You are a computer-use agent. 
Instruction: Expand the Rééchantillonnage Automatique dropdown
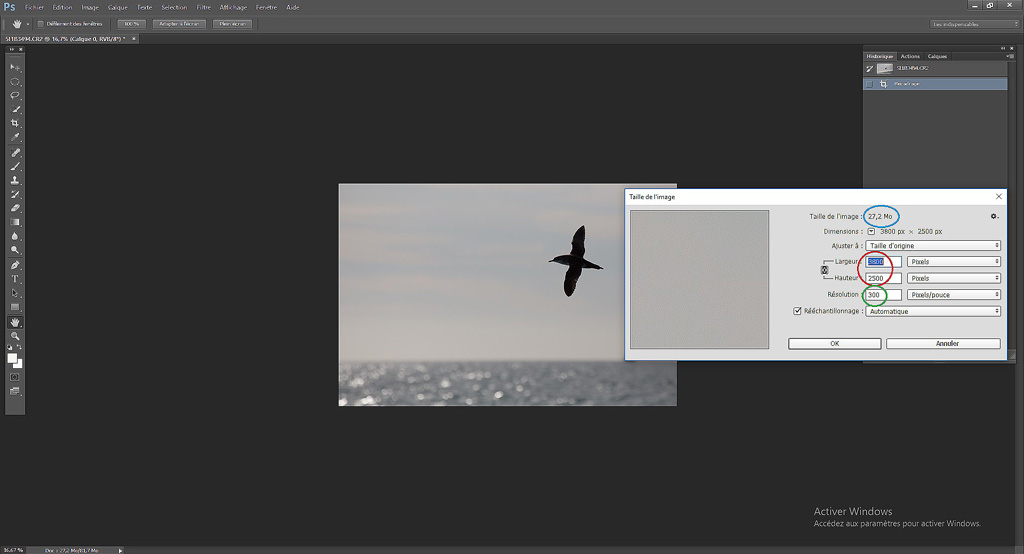tap(933, 311)
